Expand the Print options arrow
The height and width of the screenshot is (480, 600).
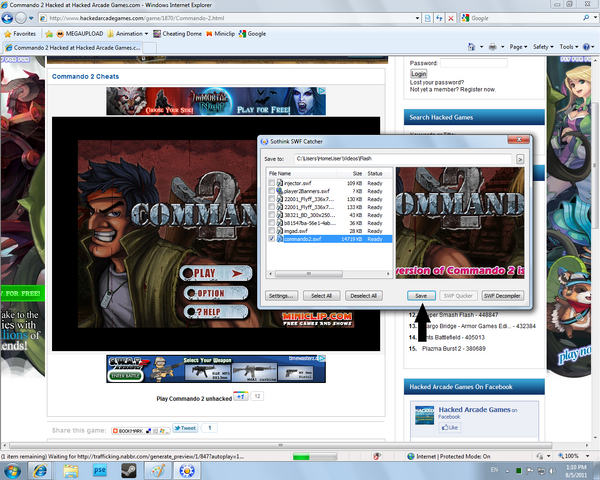pyautogui.click(x=502, y=47)
